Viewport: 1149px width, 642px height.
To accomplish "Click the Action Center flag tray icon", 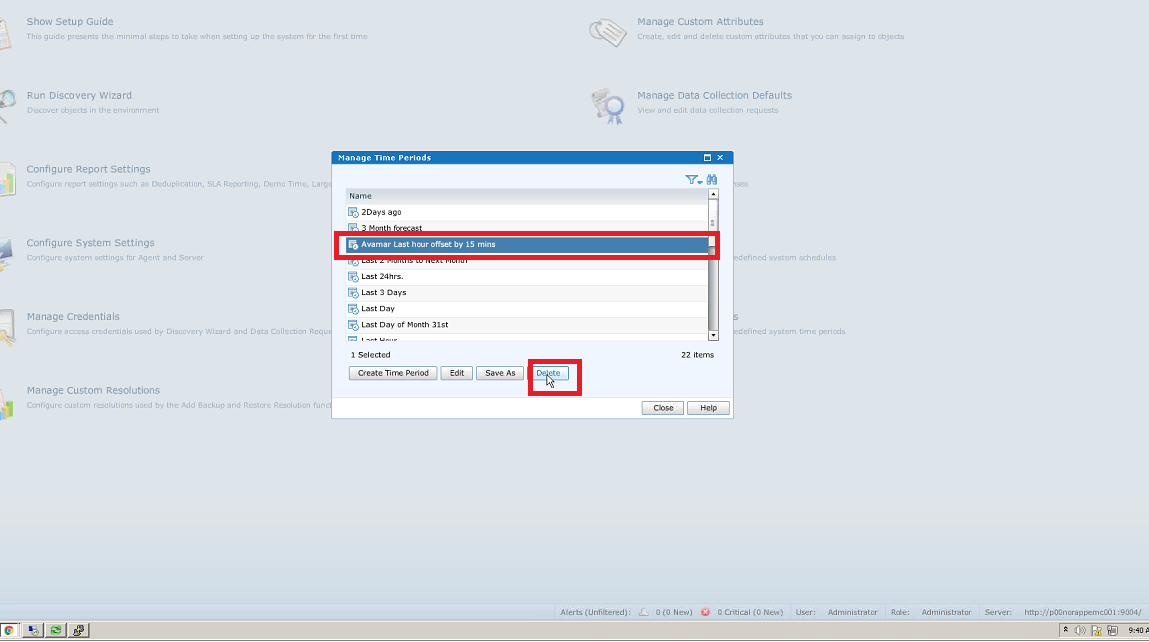I will (1096, 630).
